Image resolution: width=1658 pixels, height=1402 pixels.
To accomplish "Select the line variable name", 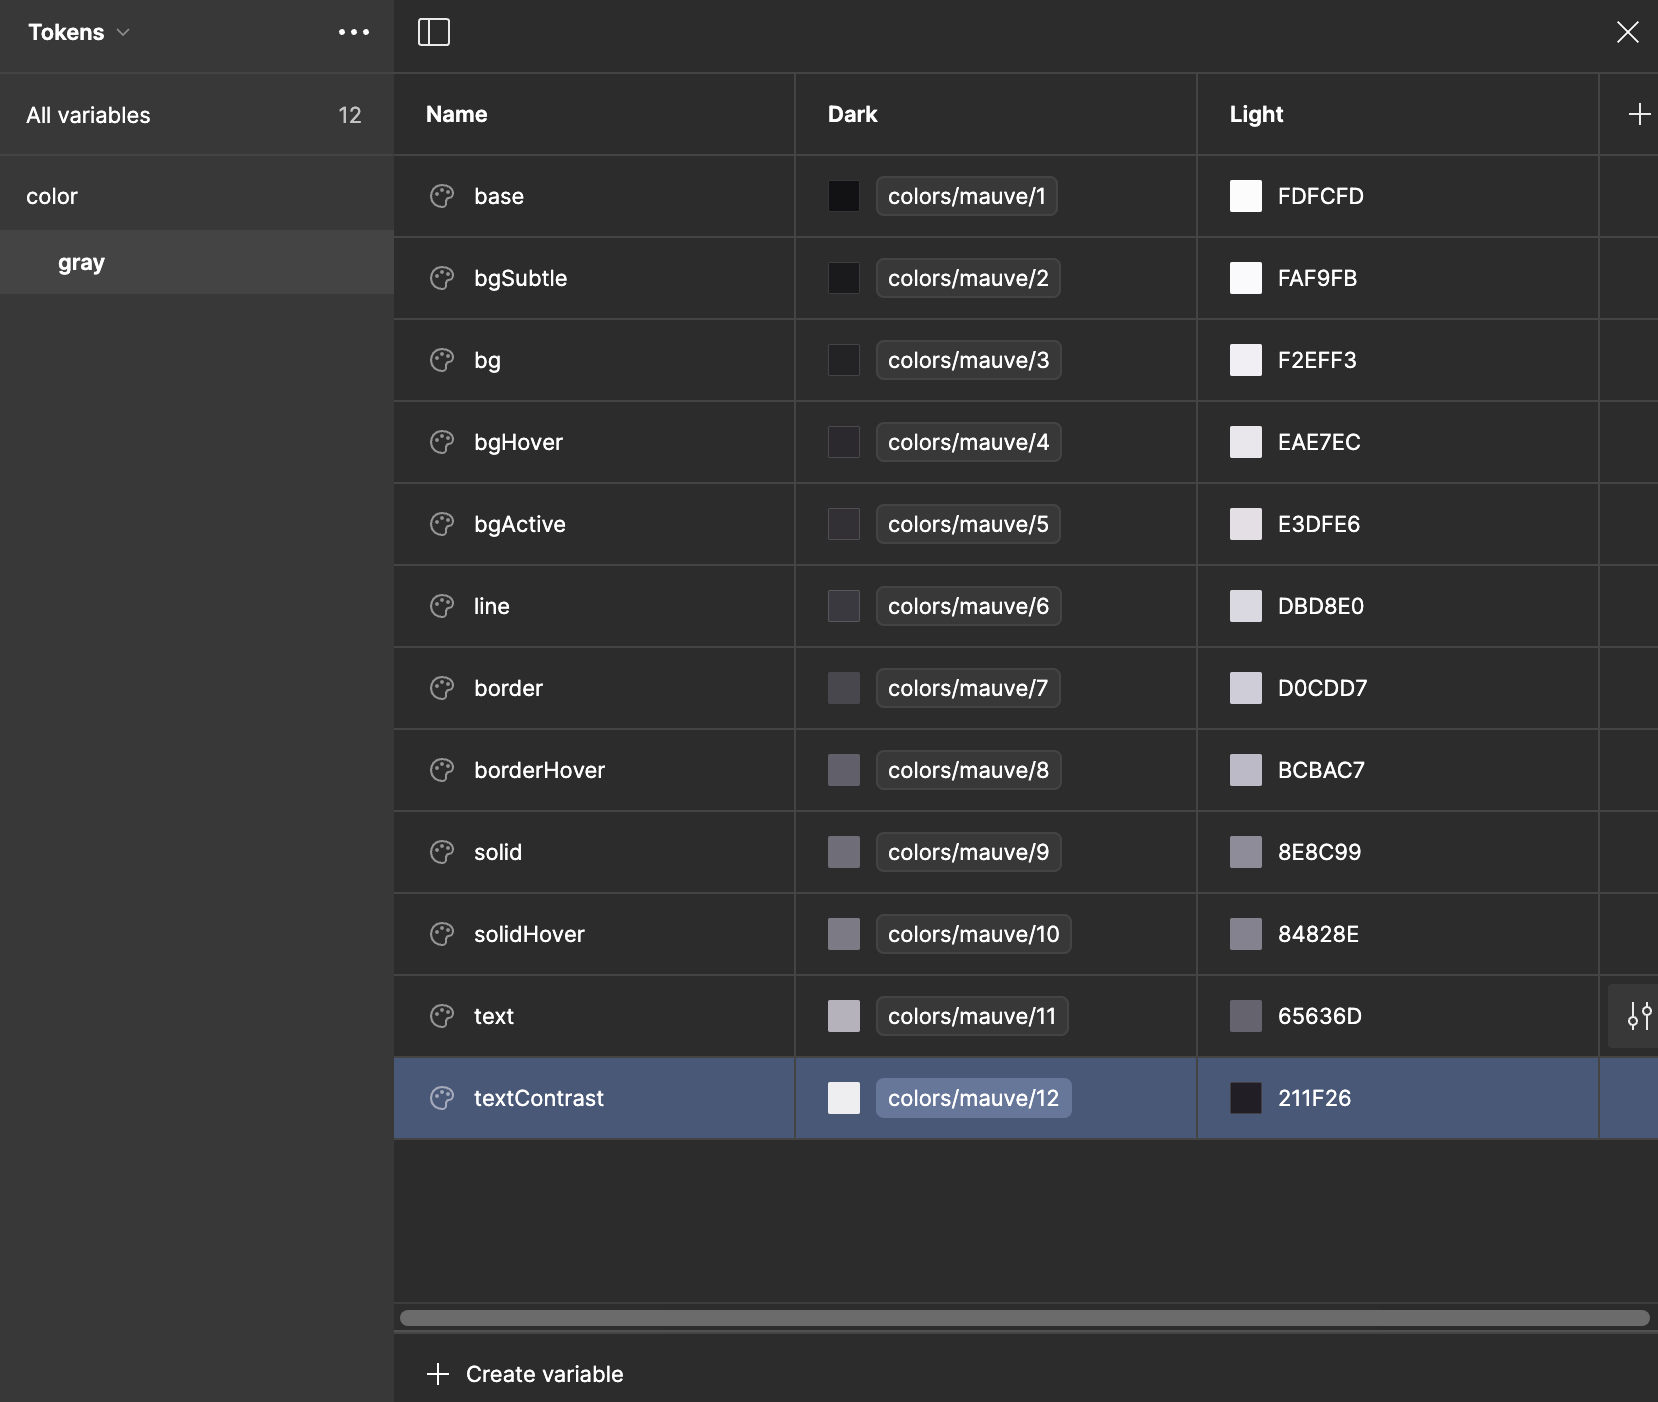I will pos(492,606).
